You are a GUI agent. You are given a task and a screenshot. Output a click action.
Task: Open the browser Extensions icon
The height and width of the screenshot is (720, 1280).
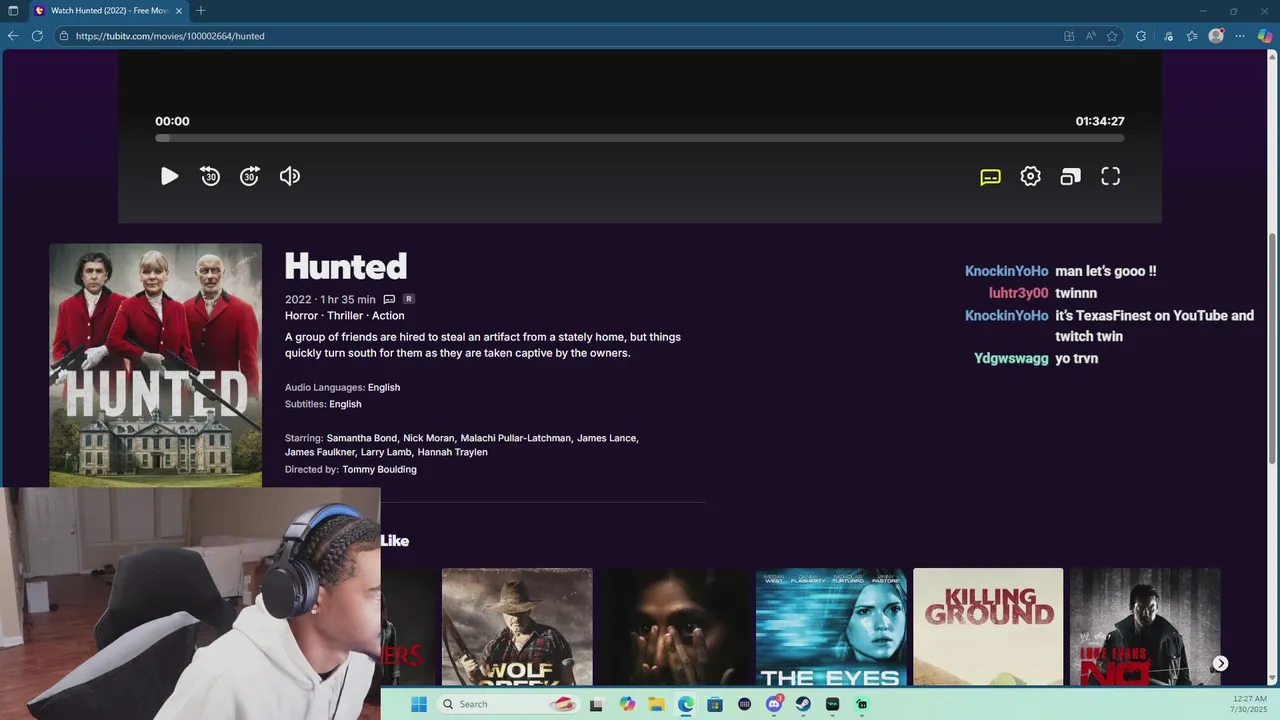[1141, 36]
